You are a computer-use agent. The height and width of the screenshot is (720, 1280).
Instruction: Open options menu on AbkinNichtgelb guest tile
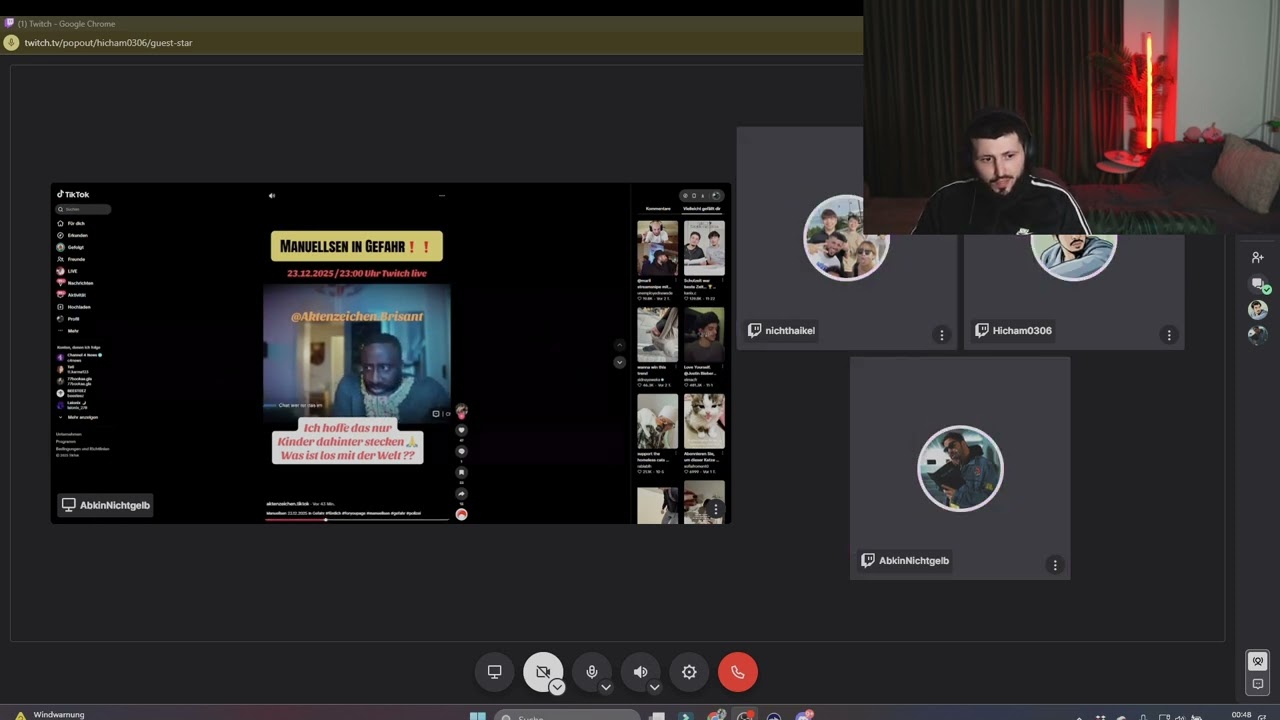1055,565
